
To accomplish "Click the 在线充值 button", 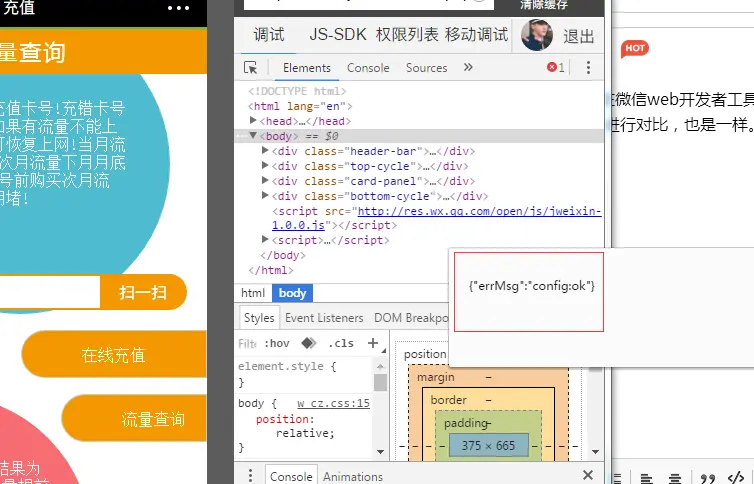I will (114, 355).
